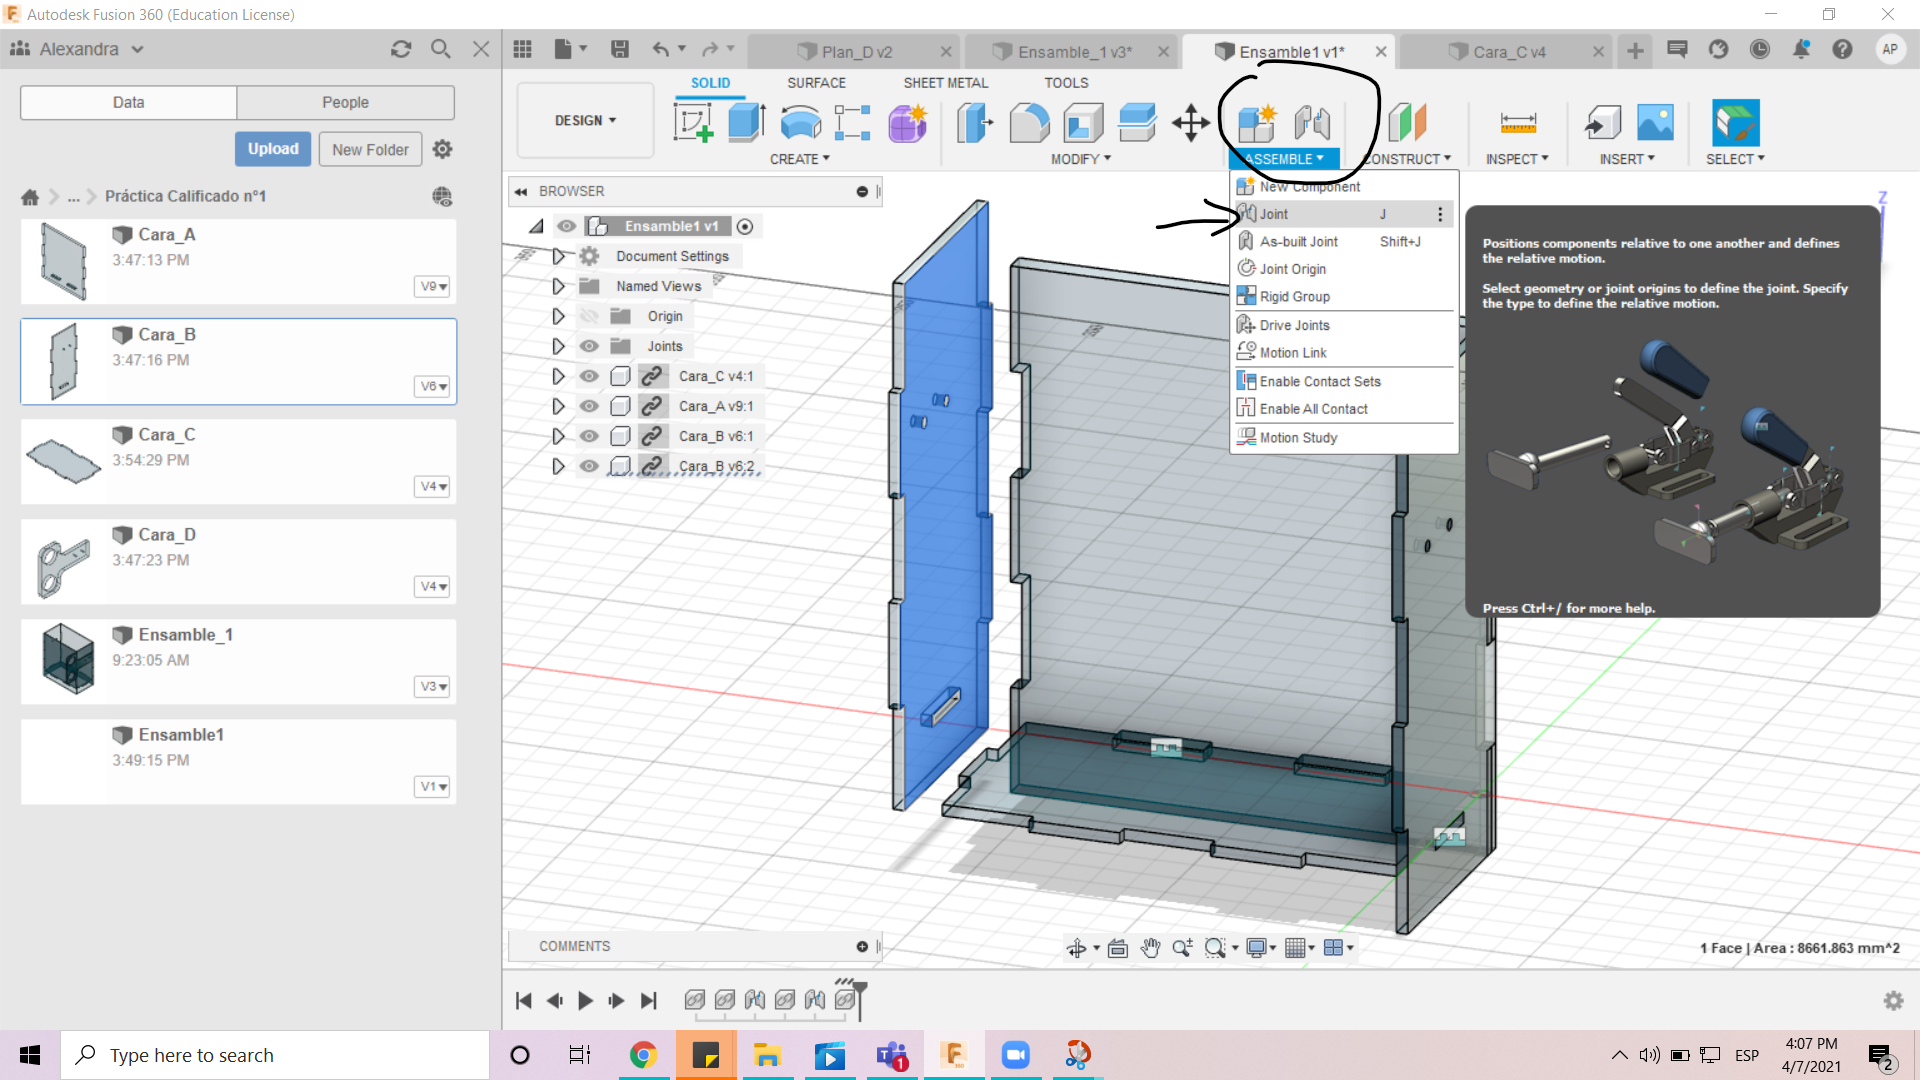Viewport: 1920px width, 1080px height.
Task: Select the Revolve tool icon
Action: pyautogui.click(x=800, y=123)
